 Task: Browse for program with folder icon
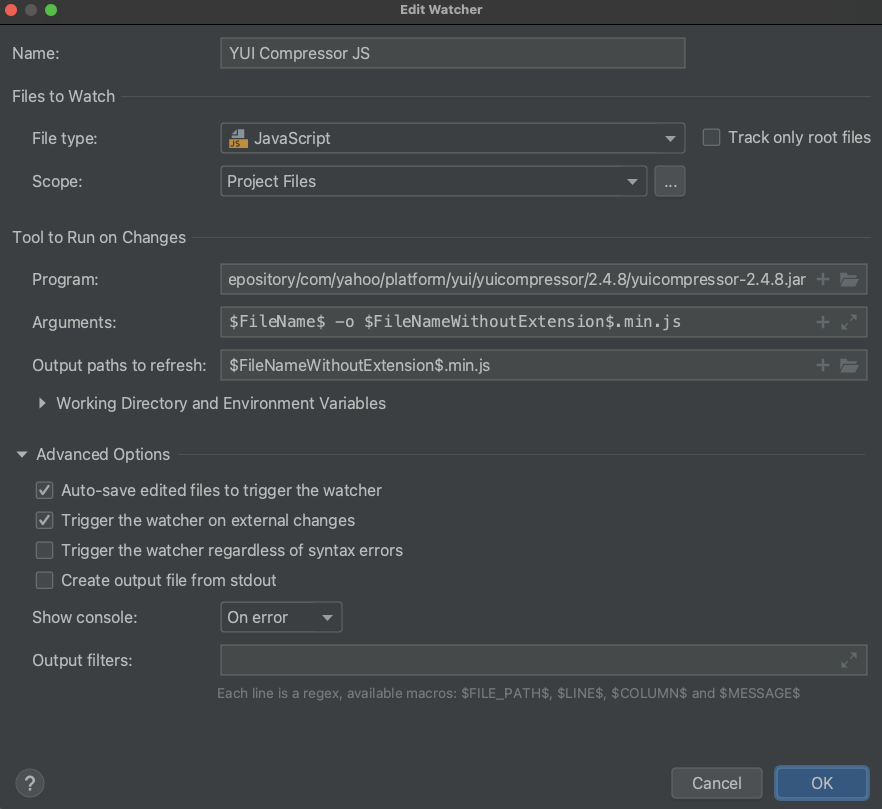pos(849,279)
